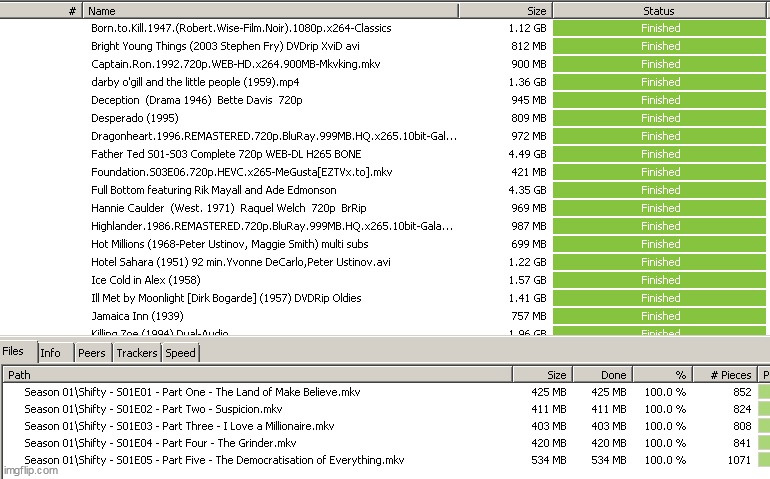Image resolution: width=770 pixels, height=479 pixels.
Task: Select the Highlander.1986.REMASTERED torrent
Action: coord(272,226)
